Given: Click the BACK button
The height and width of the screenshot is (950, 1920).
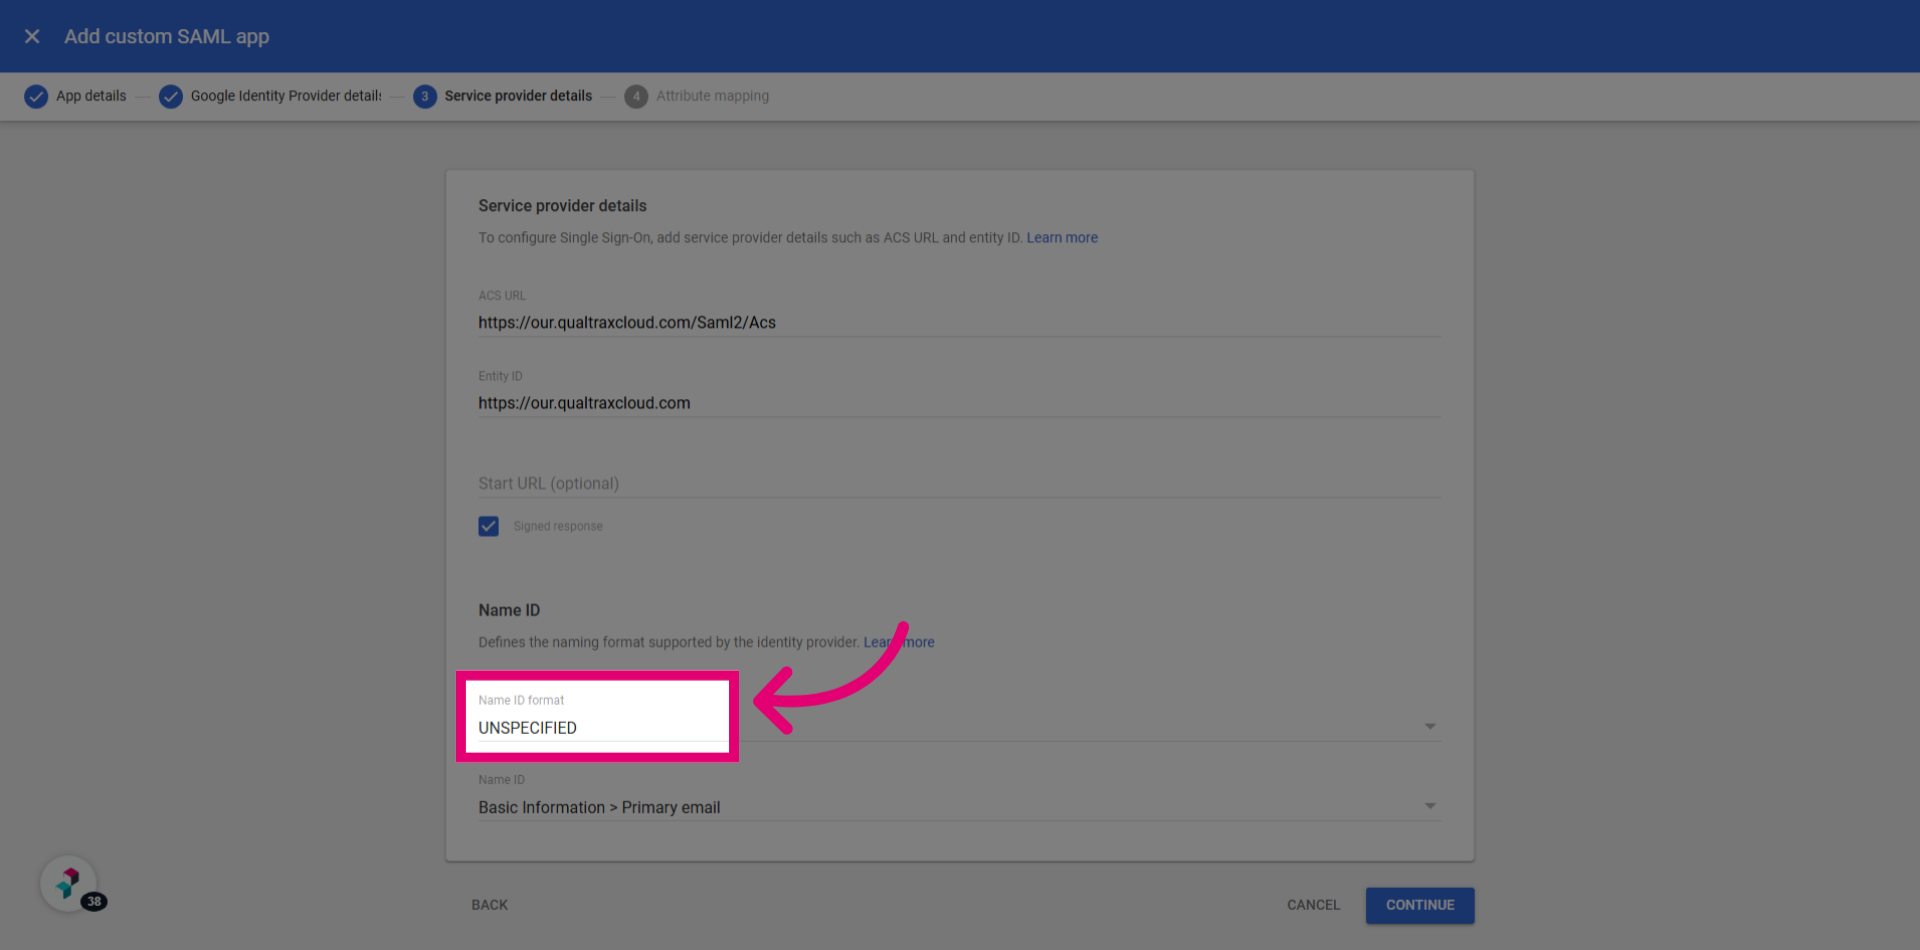Looking at the screenshot, I should pyautogui.click(x=490, y=905).
